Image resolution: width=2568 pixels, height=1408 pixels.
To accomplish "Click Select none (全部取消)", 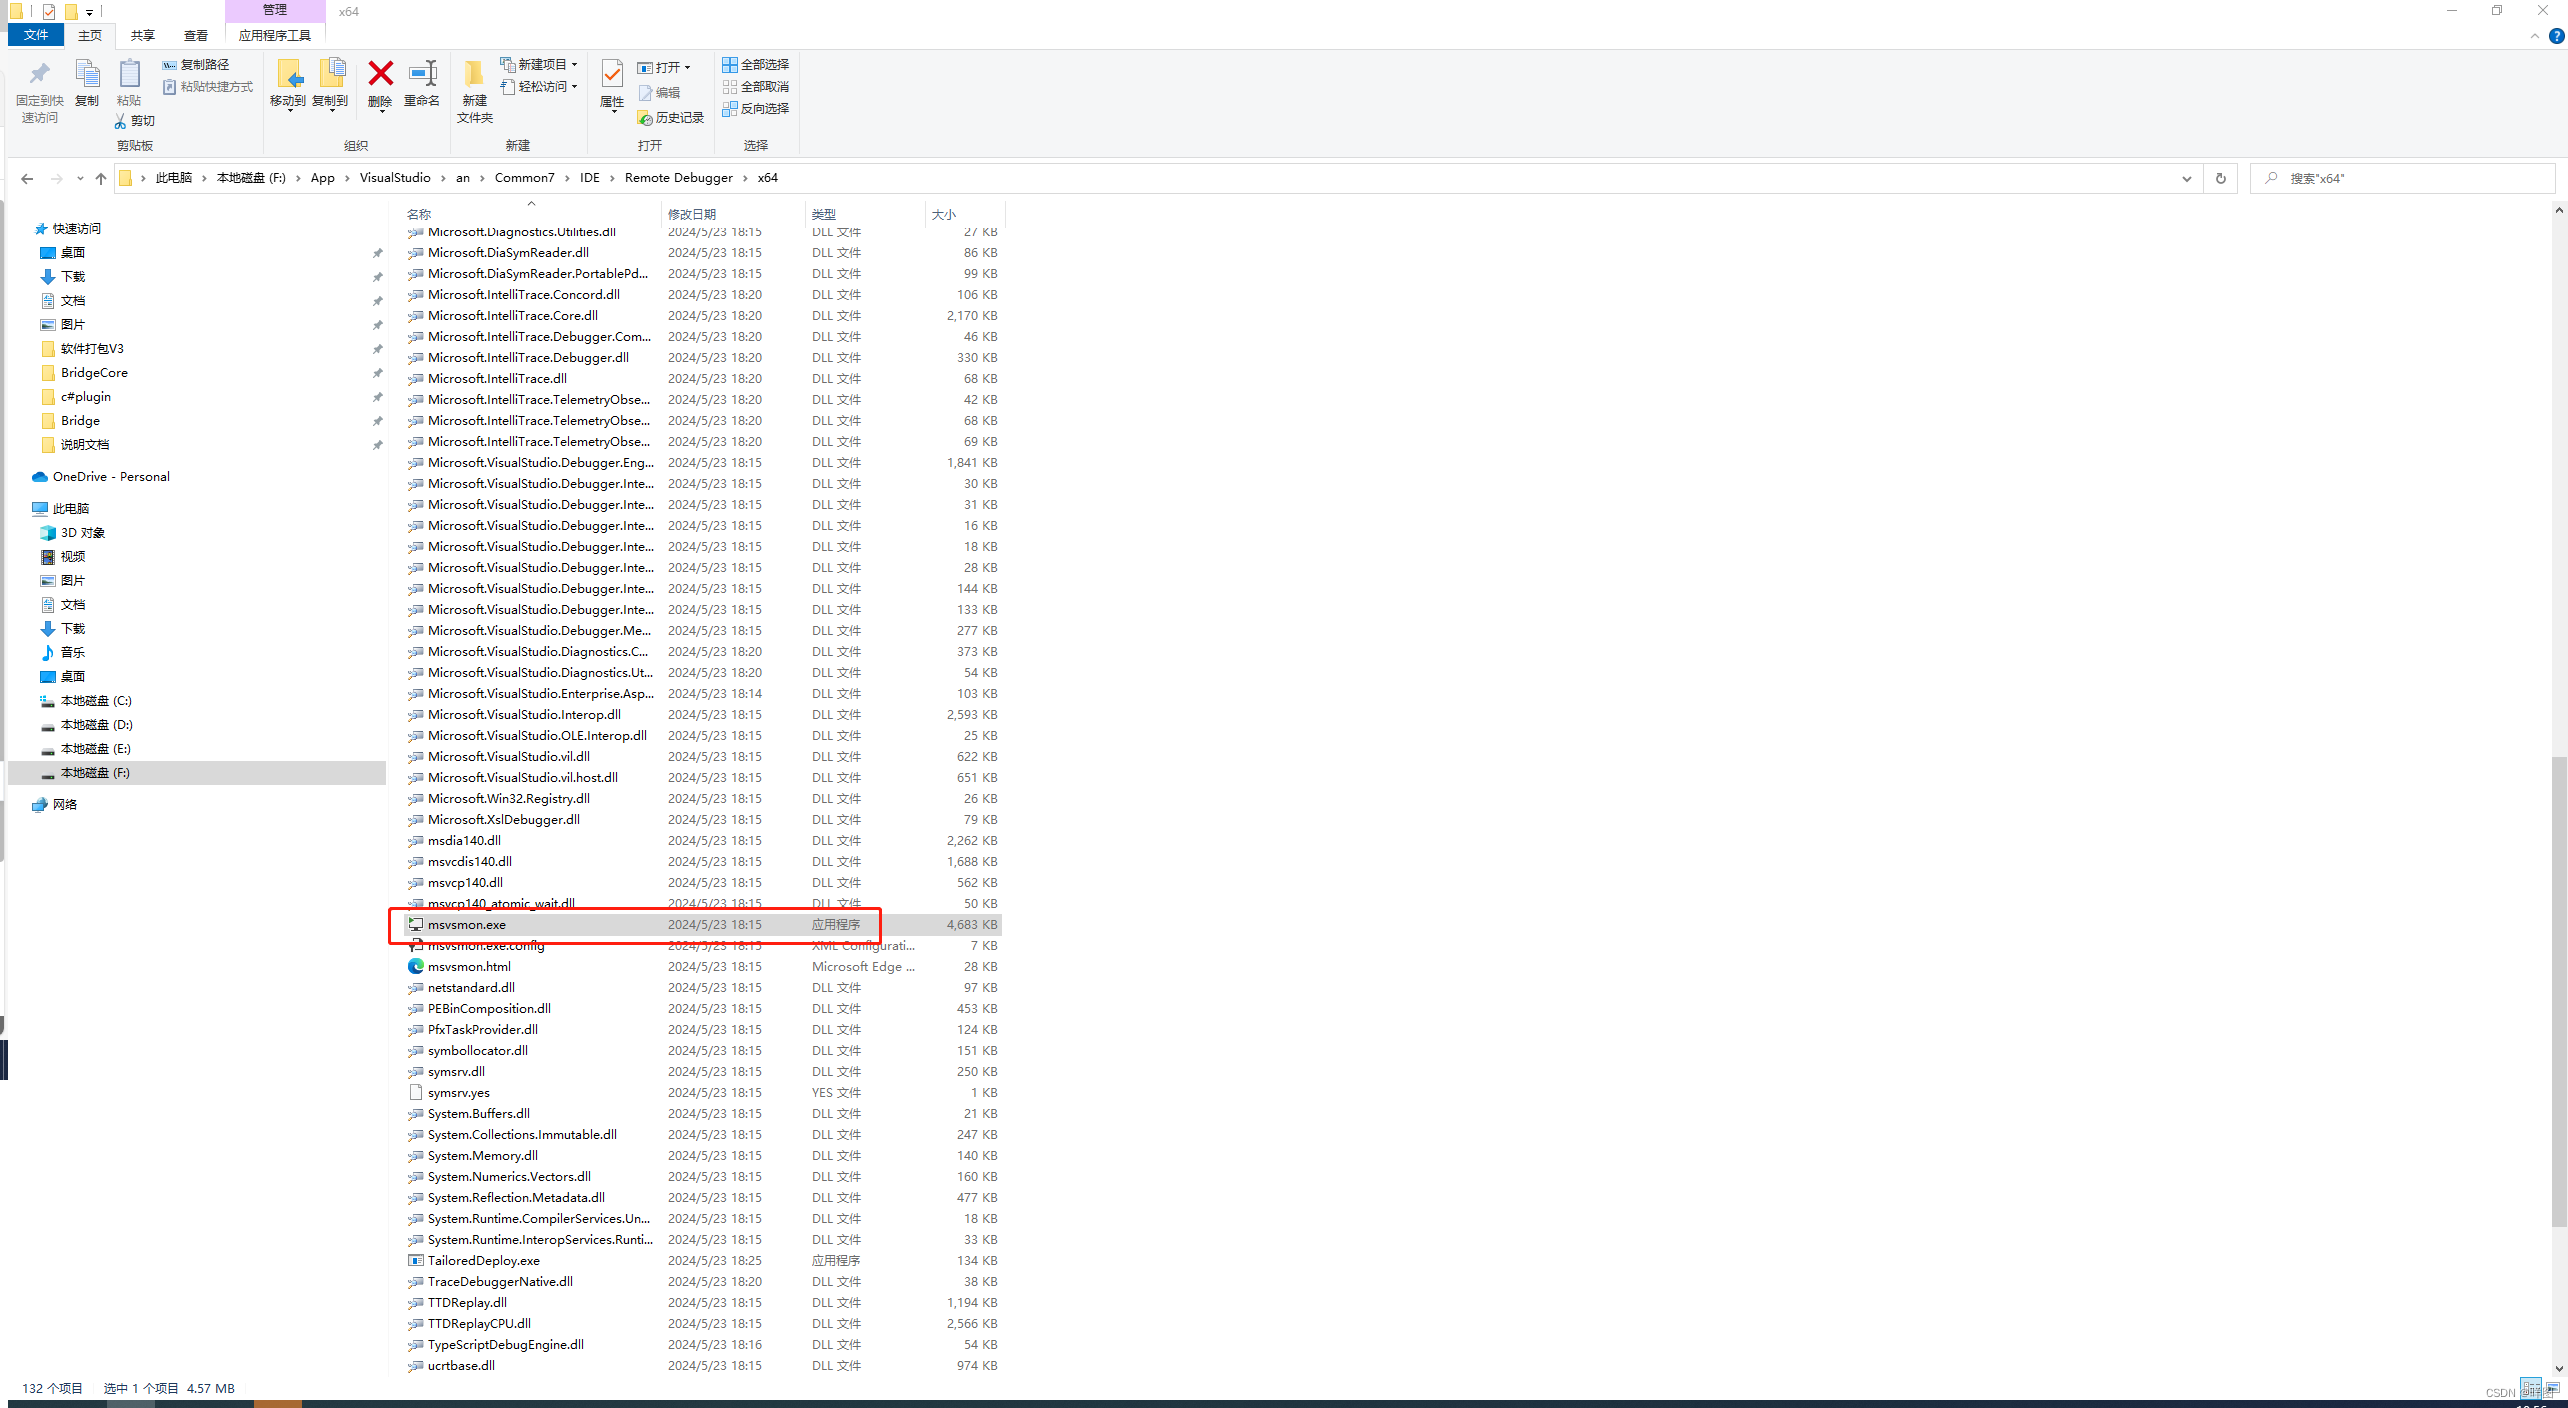I will 756,86.
